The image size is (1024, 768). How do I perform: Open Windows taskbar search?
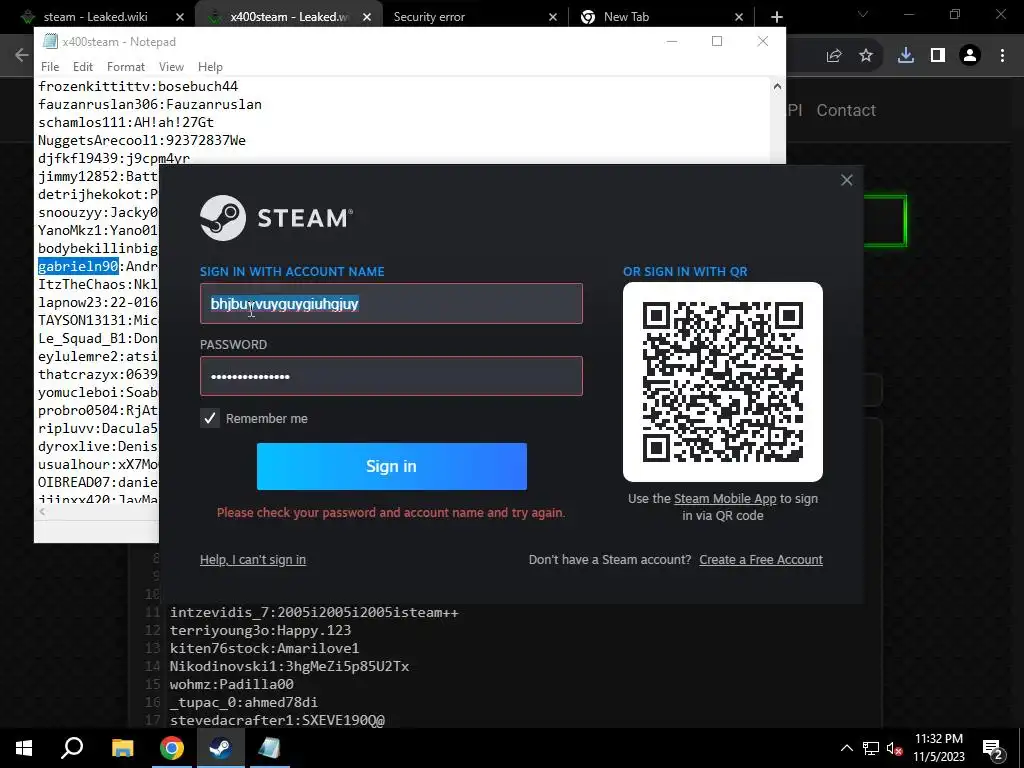click(x=72, y=748)
